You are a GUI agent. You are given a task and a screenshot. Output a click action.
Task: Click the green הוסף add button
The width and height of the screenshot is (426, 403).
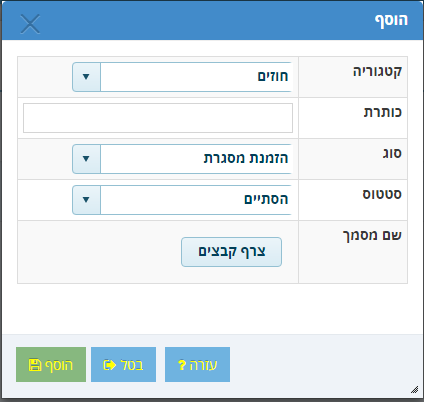coord(51,365)
